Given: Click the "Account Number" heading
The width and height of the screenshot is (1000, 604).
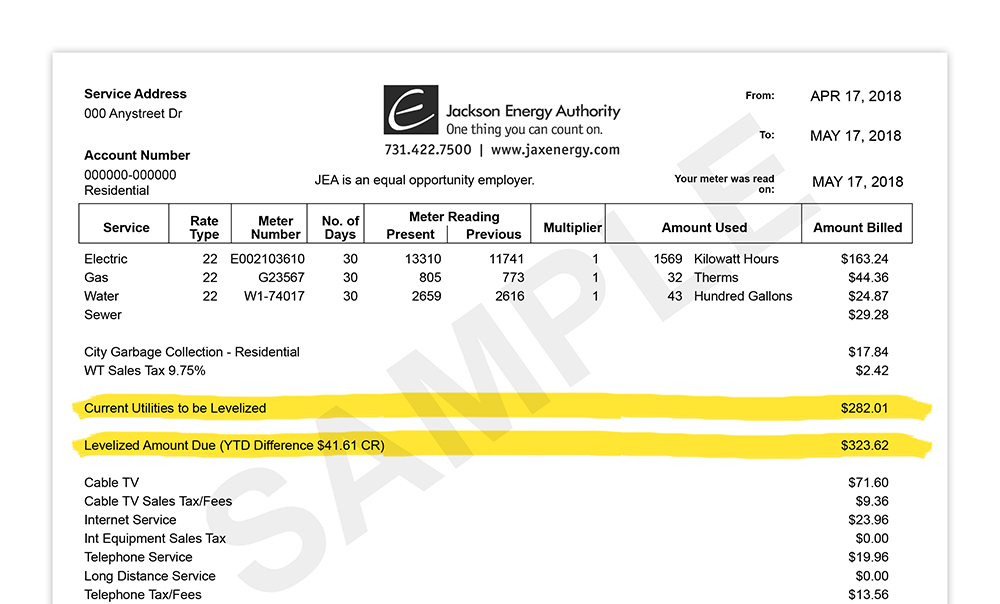Looking at the screenshot, I should 137,155.
